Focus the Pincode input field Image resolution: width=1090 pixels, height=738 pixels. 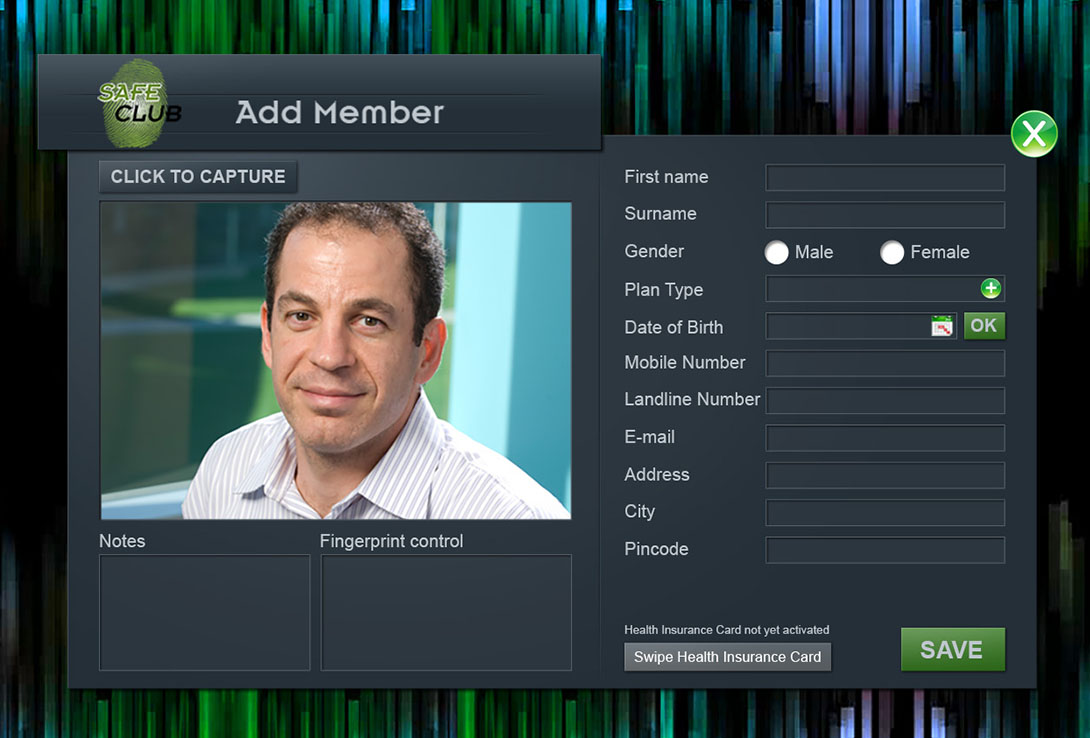click(885, 550)
